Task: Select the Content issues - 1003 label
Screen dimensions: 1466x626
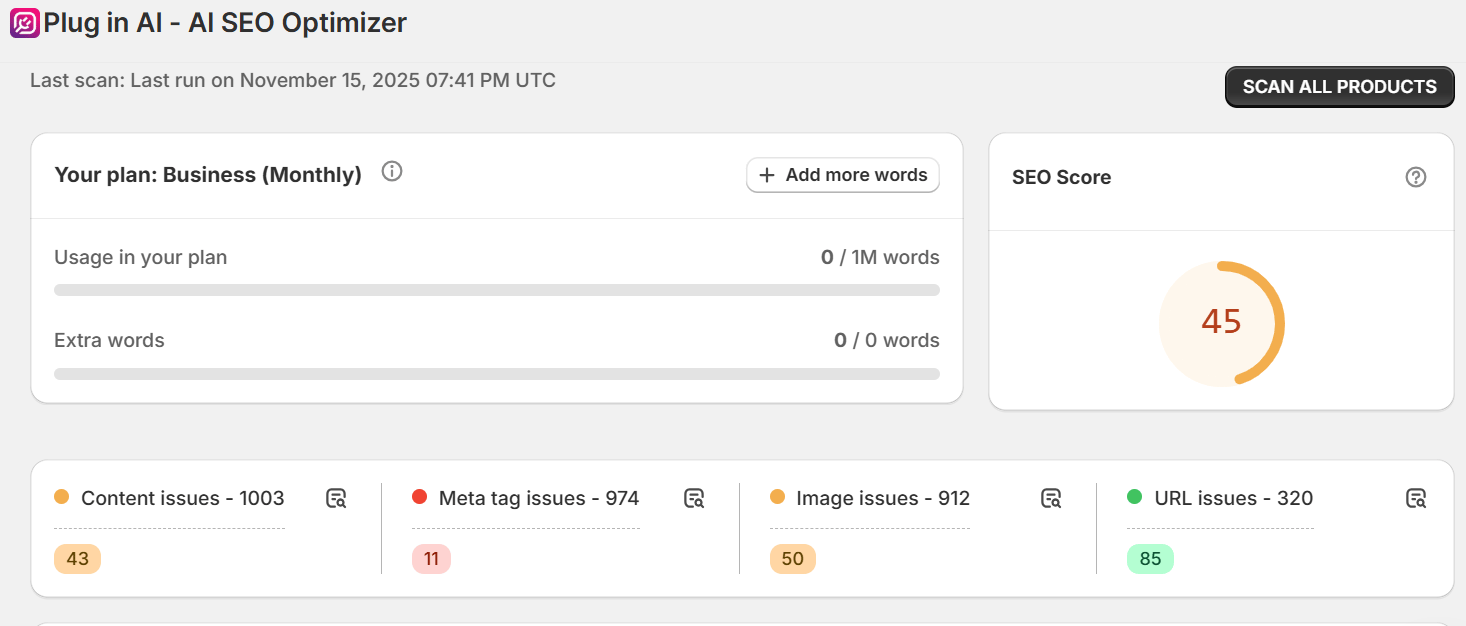Action: (x=182, y=498)
